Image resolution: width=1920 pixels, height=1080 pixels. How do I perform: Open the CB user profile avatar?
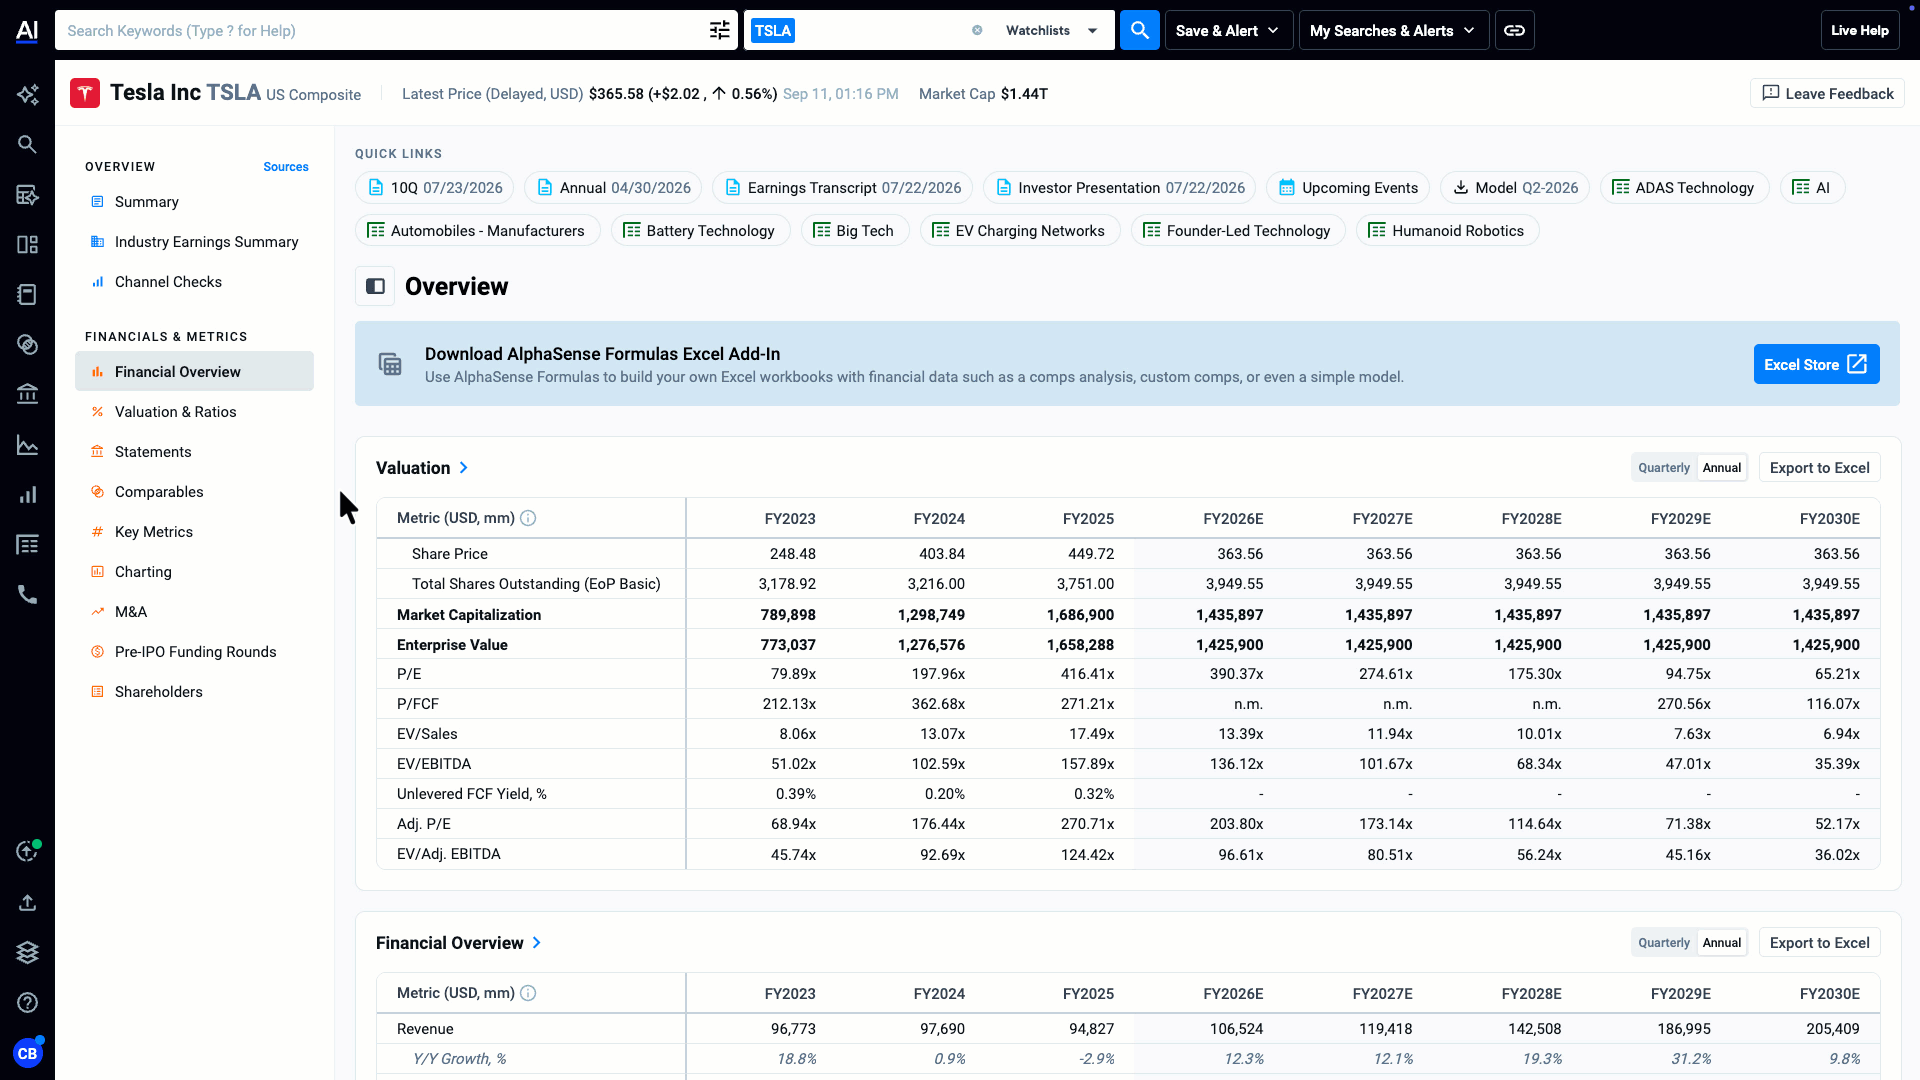pyautogui.click(x=27, y=1053)
